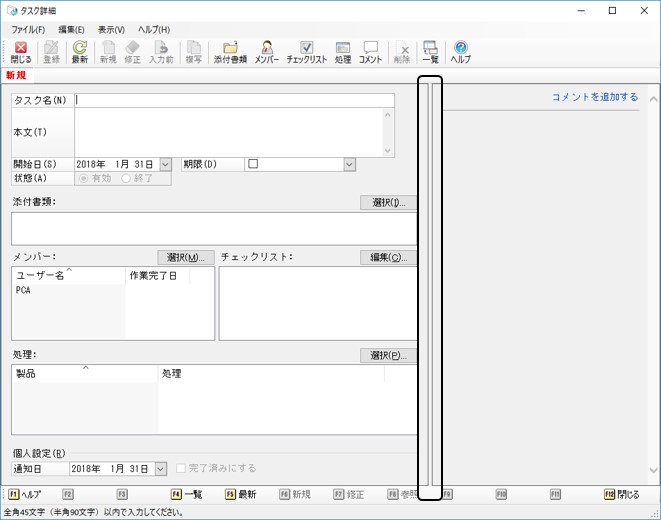
Task: Open 添付書類 attachments from the toolbar
Action: [x=230, y=53]
